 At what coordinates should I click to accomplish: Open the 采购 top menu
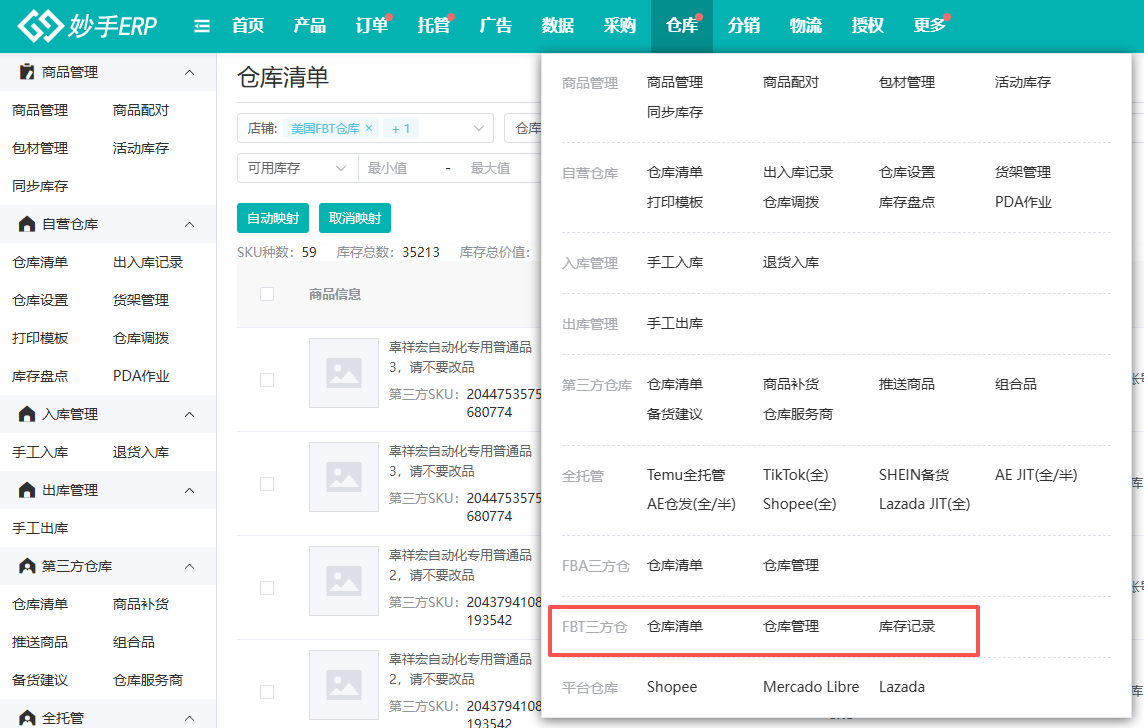pos(620,26)
